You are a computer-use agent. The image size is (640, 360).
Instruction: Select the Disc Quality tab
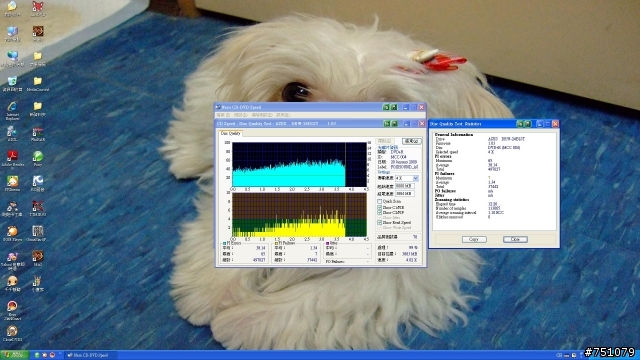click(x=231, y=133)
